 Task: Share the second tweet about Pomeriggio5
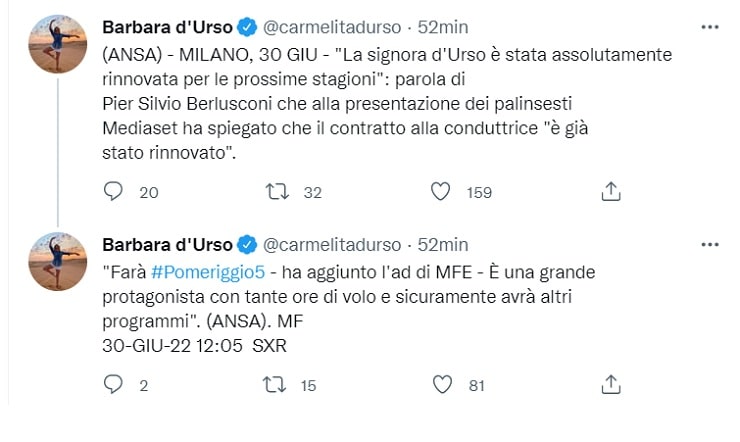611,384
